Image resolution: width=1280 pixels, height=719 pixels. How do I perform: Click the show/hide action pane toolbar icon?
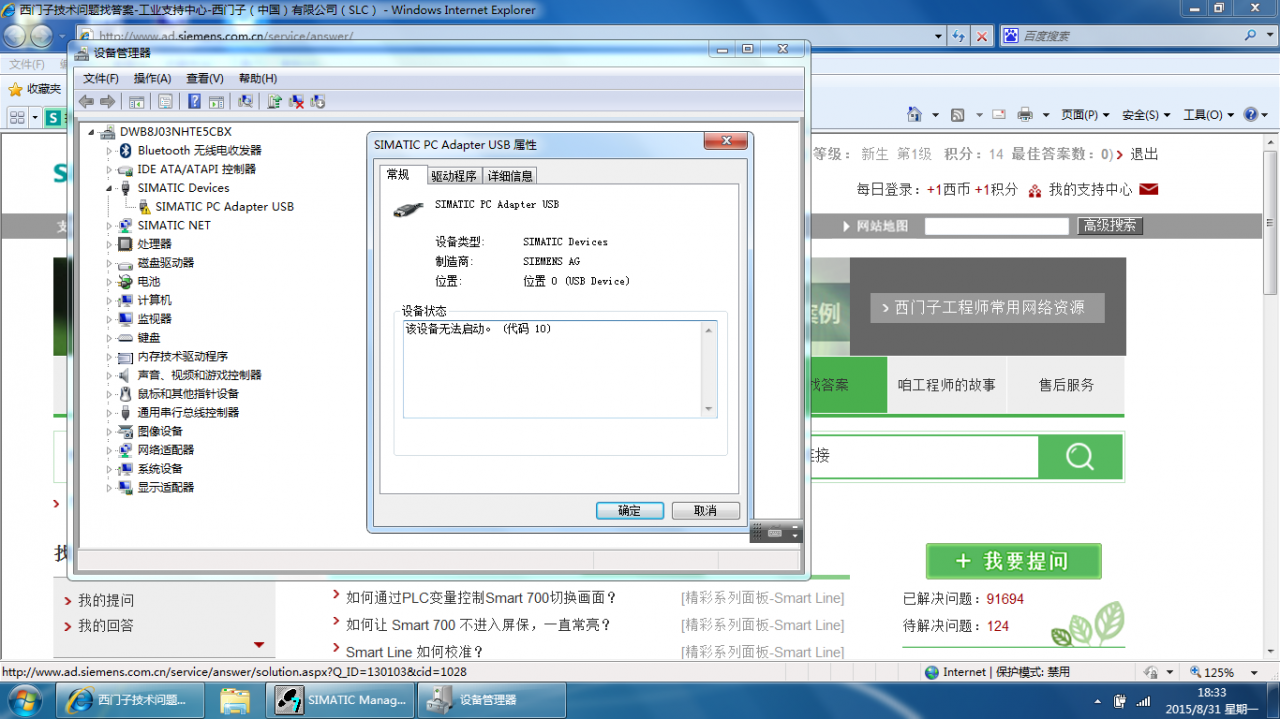(216, 101)
